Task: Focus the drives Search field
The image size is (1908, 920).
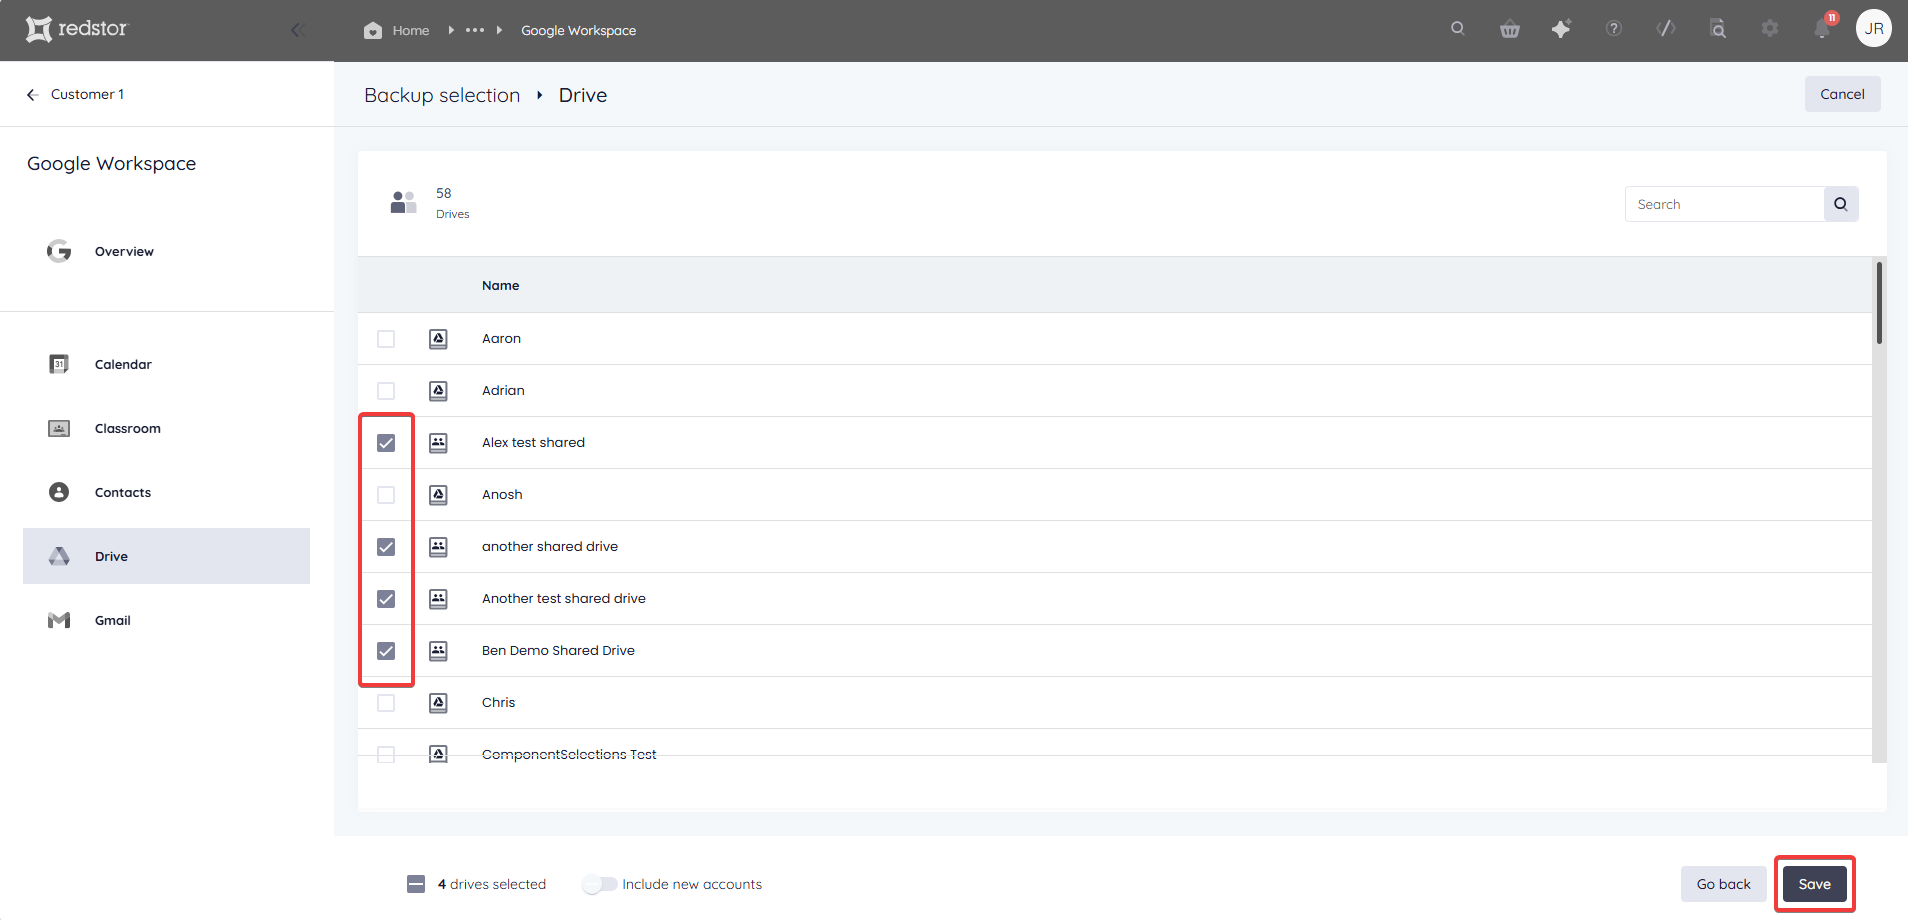Action: [1724, 204]
